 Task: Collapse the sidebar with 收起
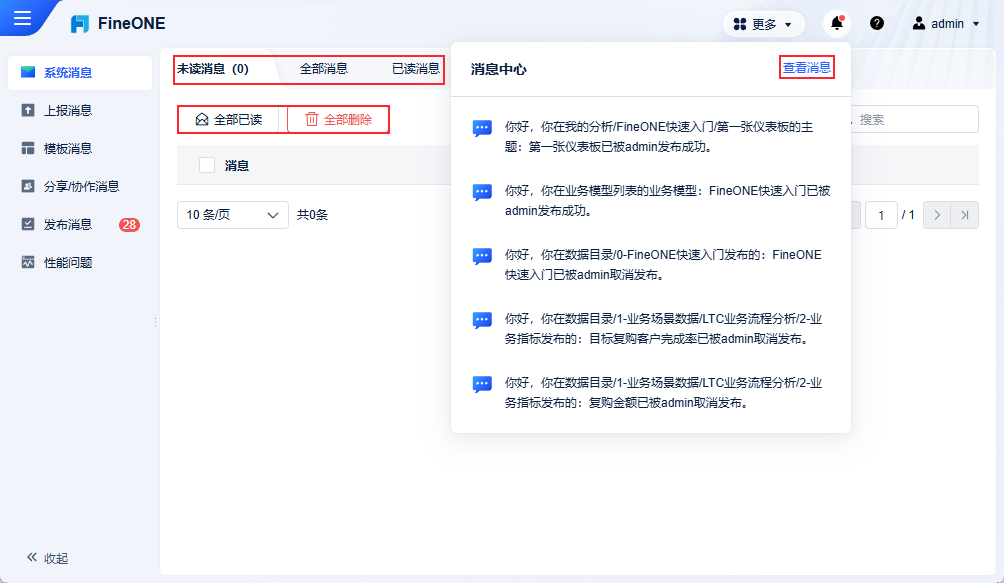(x=47, y=558)
